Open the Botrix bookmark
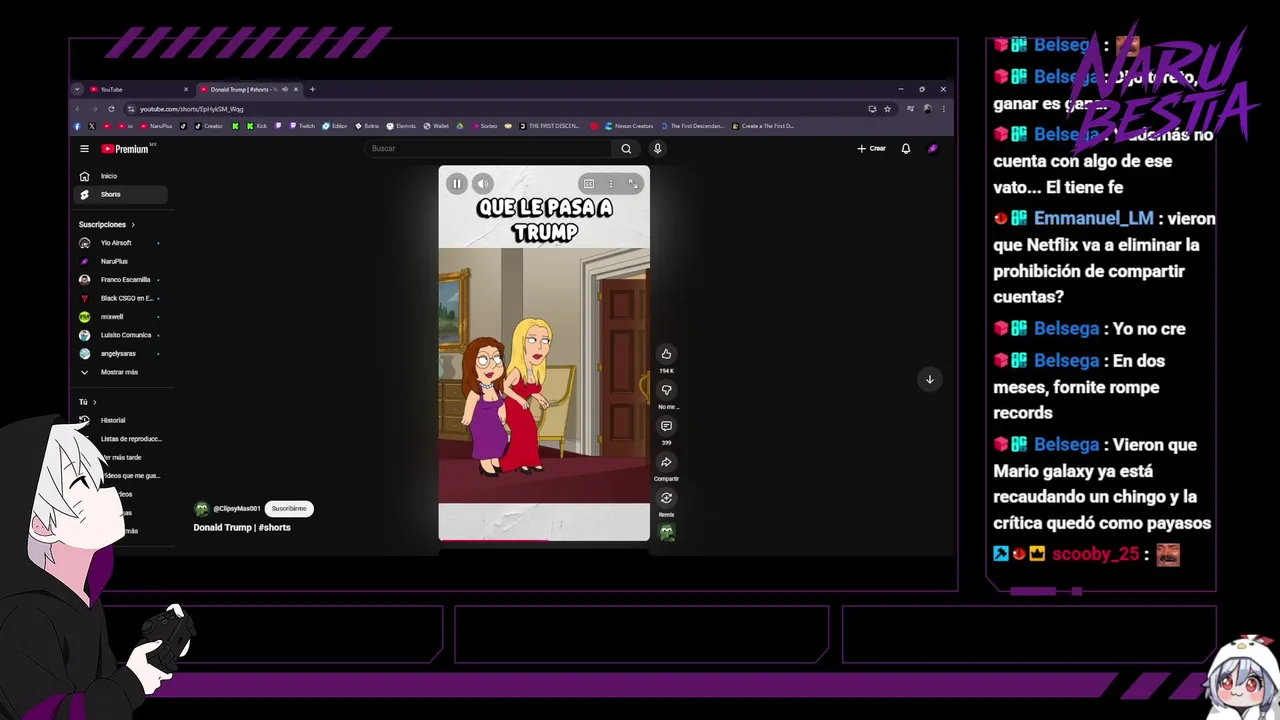1280x720 pixels. pyautogui.click(x=367, y=126)
